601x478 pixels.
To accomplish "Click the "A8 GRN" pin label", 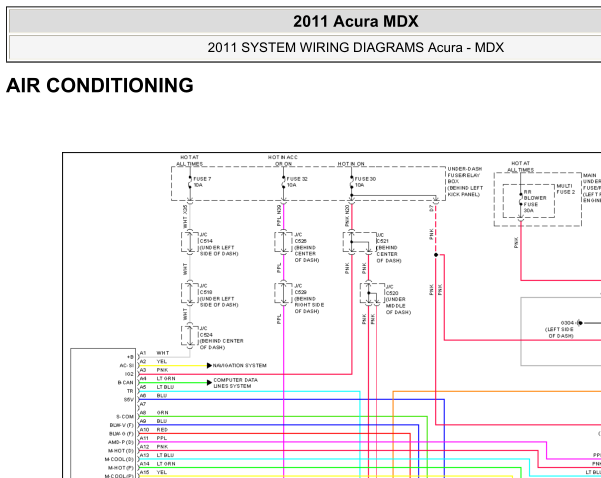I will click(x=154, y=412).
